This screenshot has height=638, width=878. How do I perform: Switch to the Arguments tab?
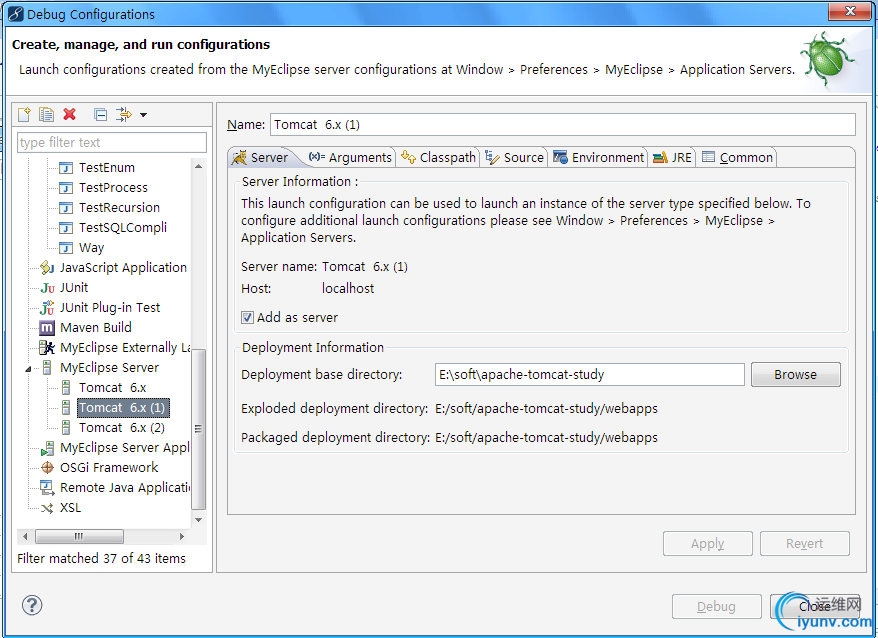351,157
